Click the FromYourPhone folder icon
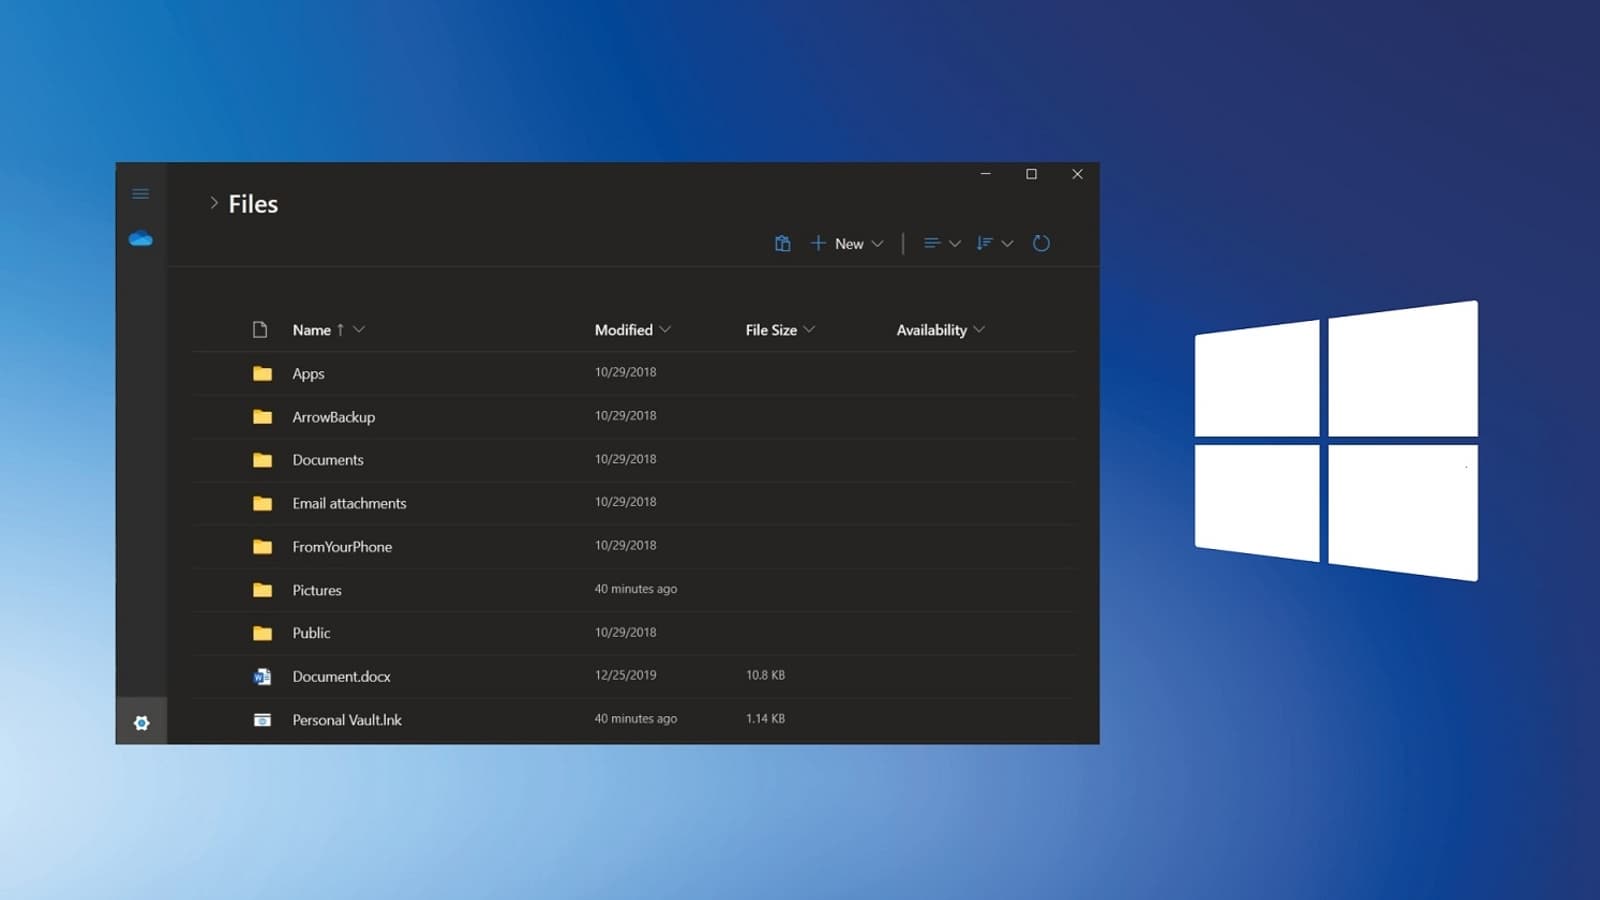Image resolution: width=1600 pixels, height=900 pixels. 262,546
